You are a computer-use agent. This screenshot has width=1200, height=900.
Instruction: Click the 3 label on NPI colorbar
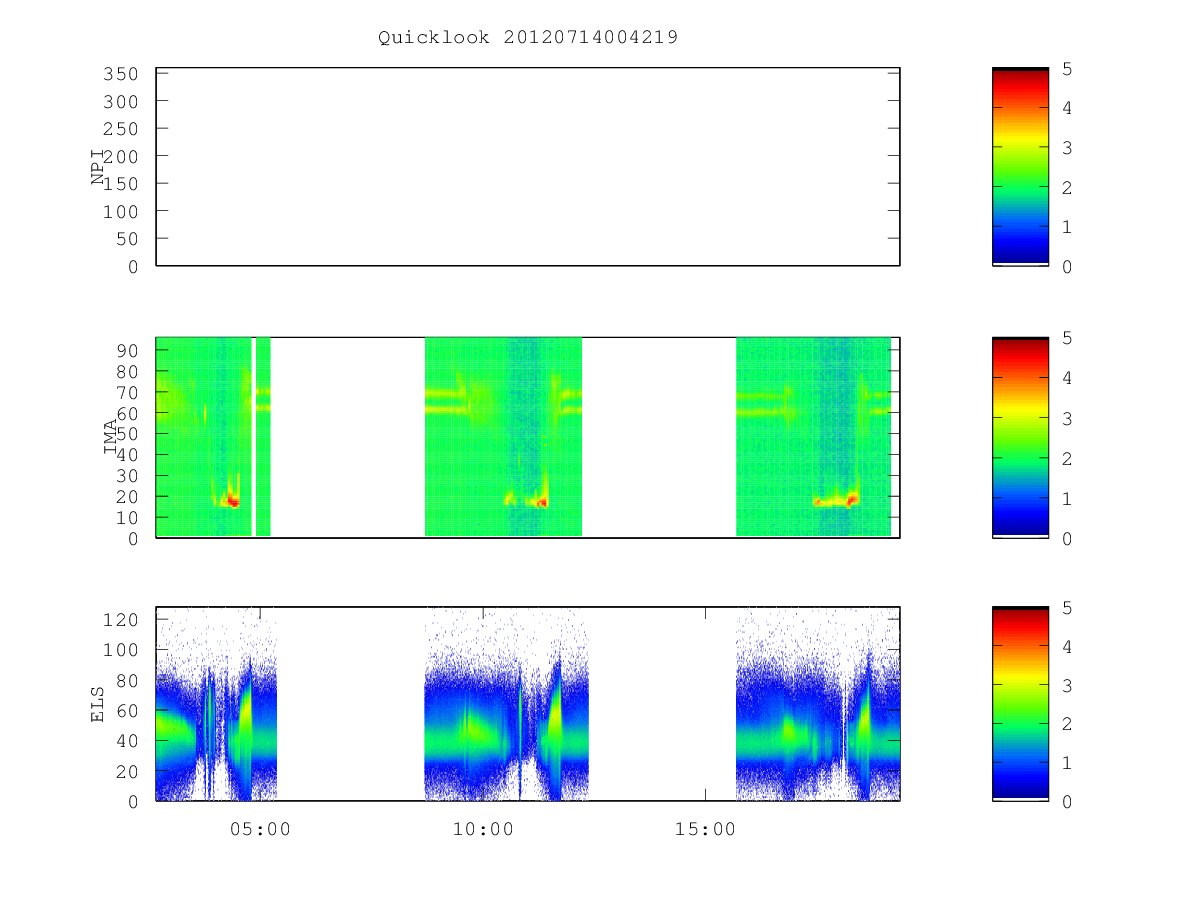(1067, 147)
